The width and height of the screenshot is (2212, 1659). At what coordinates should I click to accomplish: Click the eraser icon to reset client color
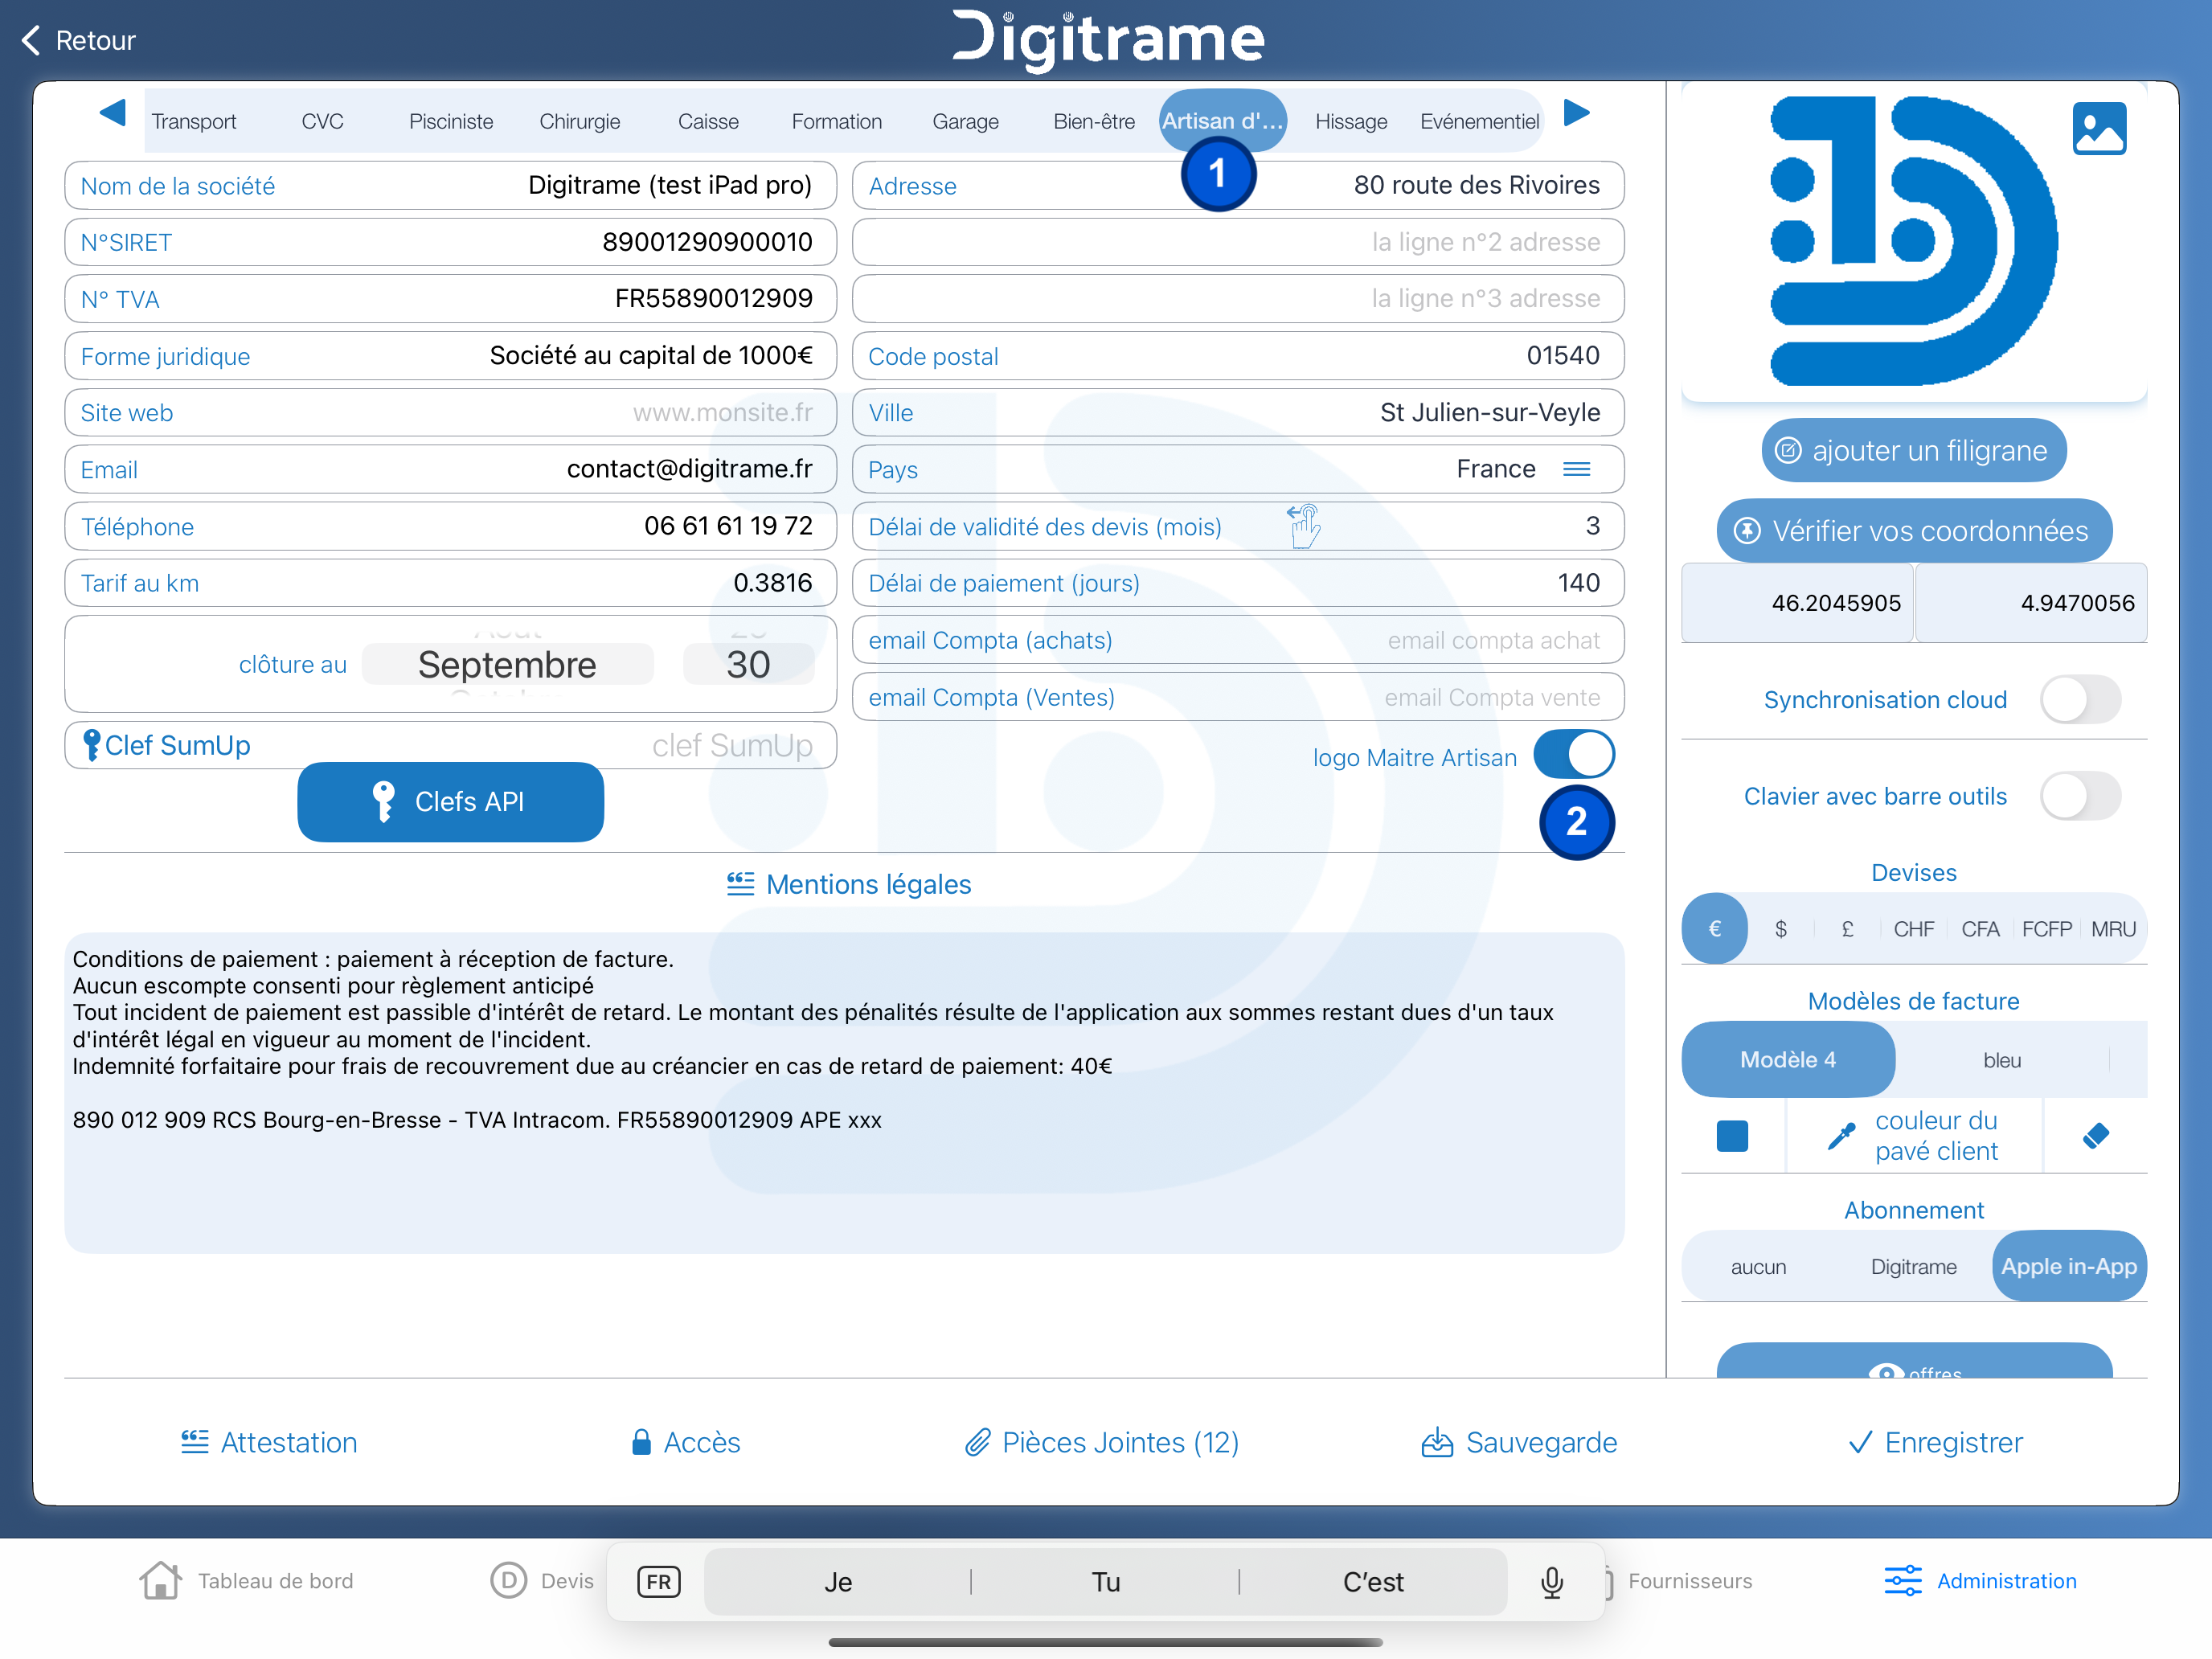coord(2096,1136)
